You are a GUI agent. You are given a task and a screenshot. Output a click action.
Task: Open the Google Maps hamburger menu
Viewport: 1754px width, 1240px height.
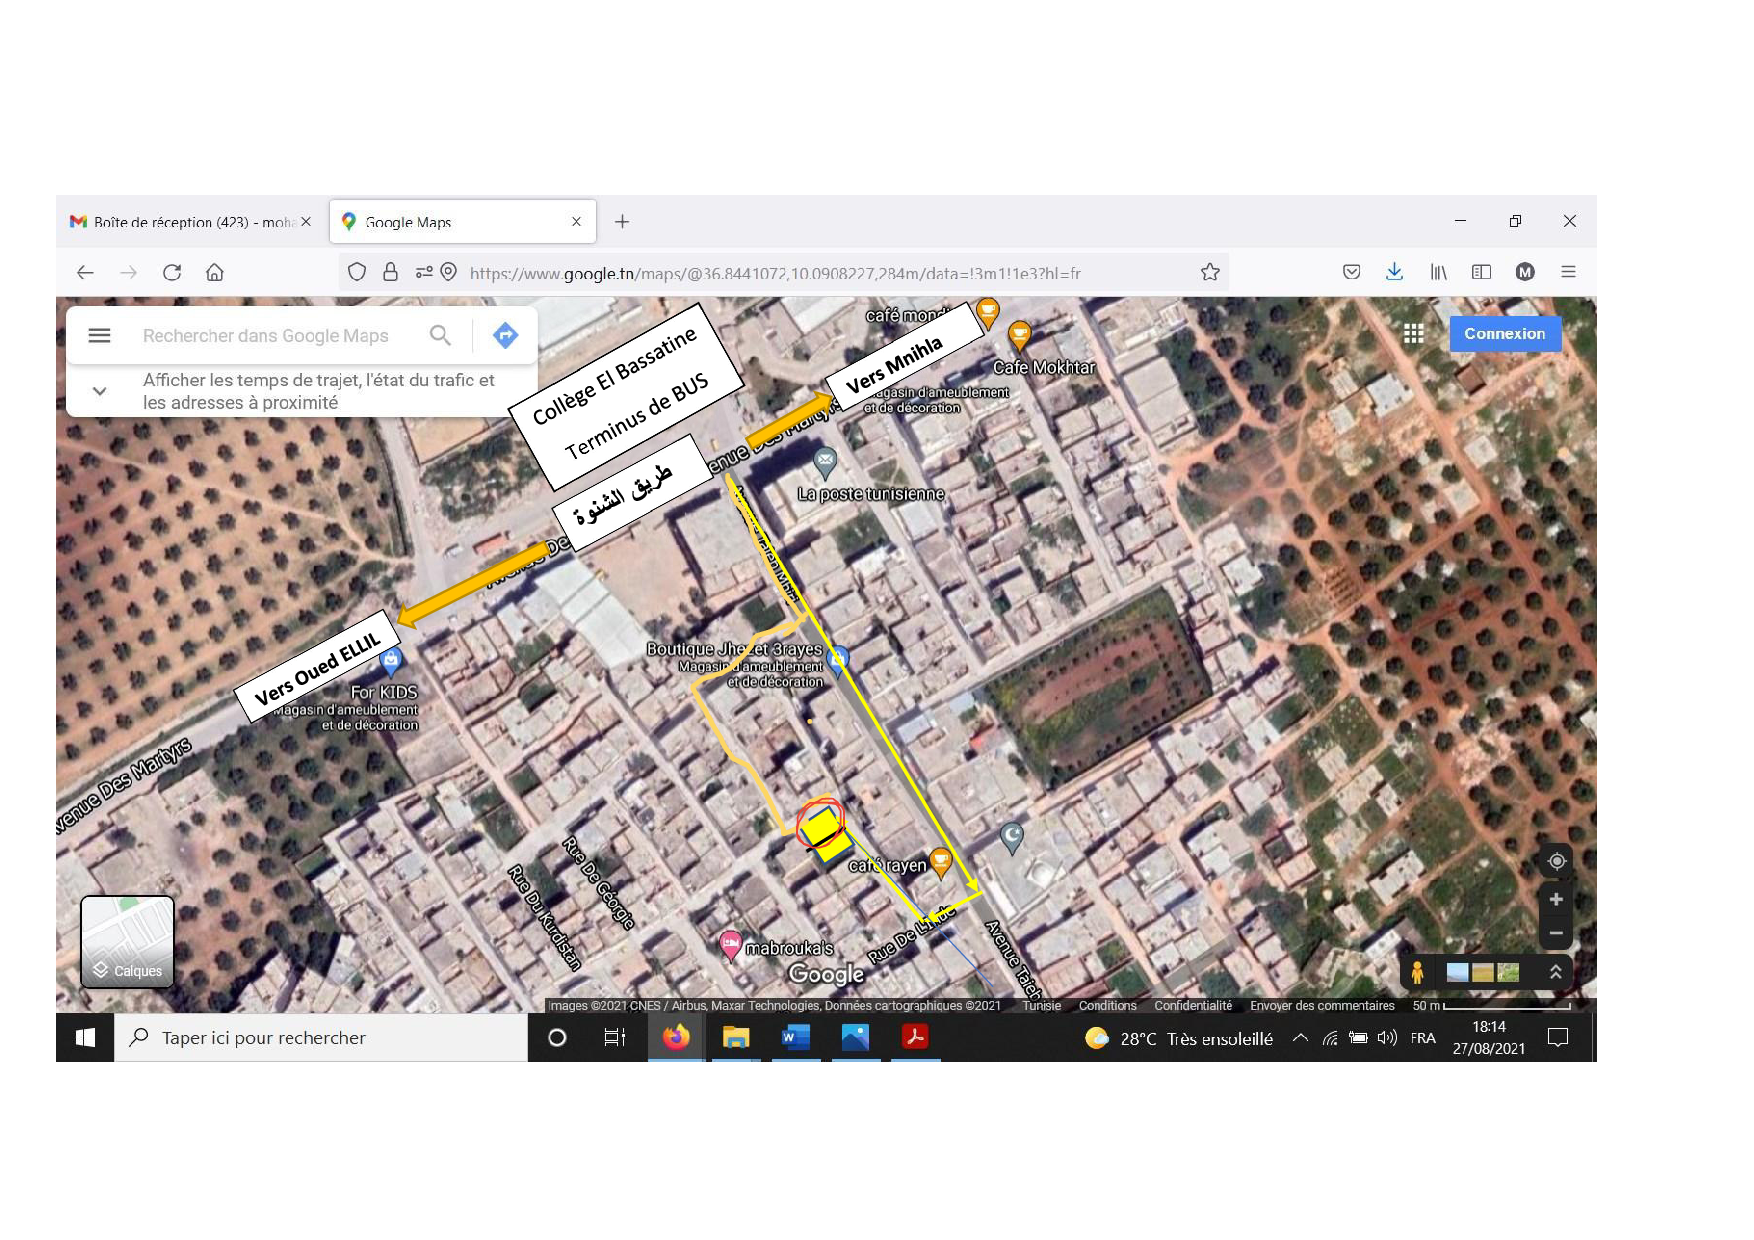pos(99,336)
